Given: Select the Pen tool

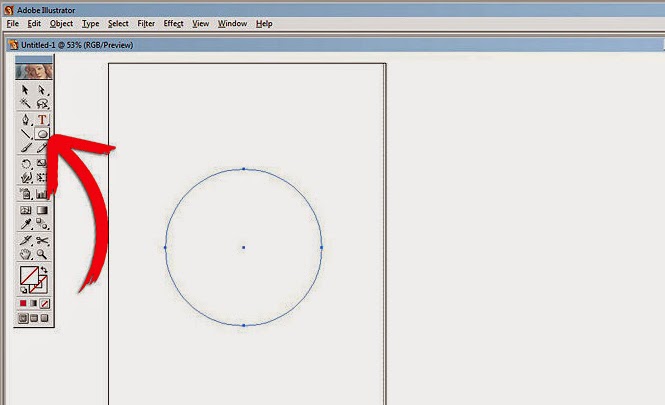Looking at the screenshot, I should pyautogui.click(x=25, y=120).
